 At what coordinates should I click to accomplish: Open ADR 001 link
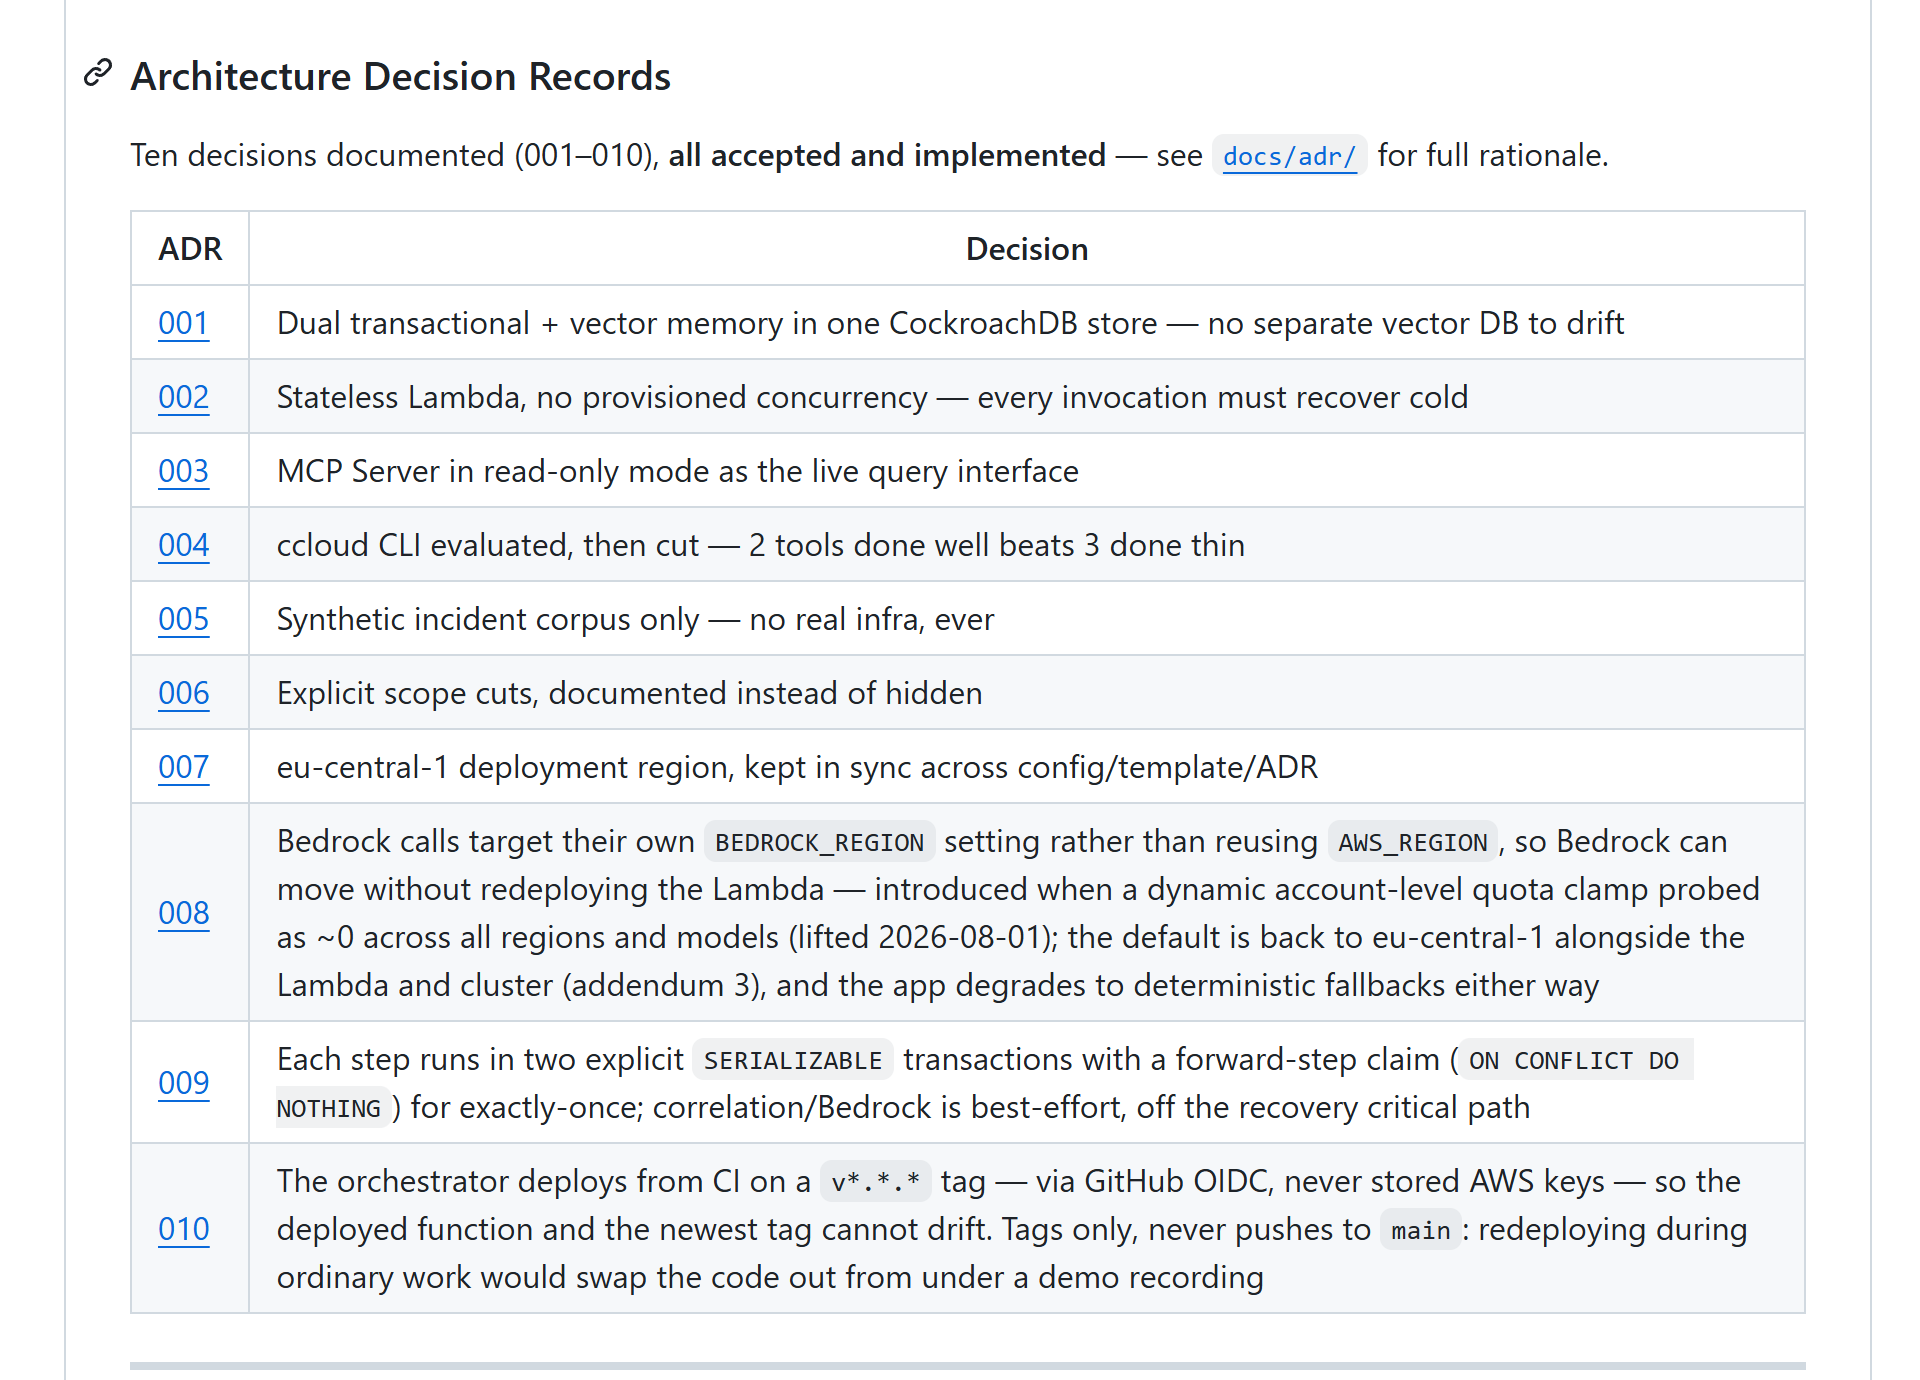(x=184, y=323)
